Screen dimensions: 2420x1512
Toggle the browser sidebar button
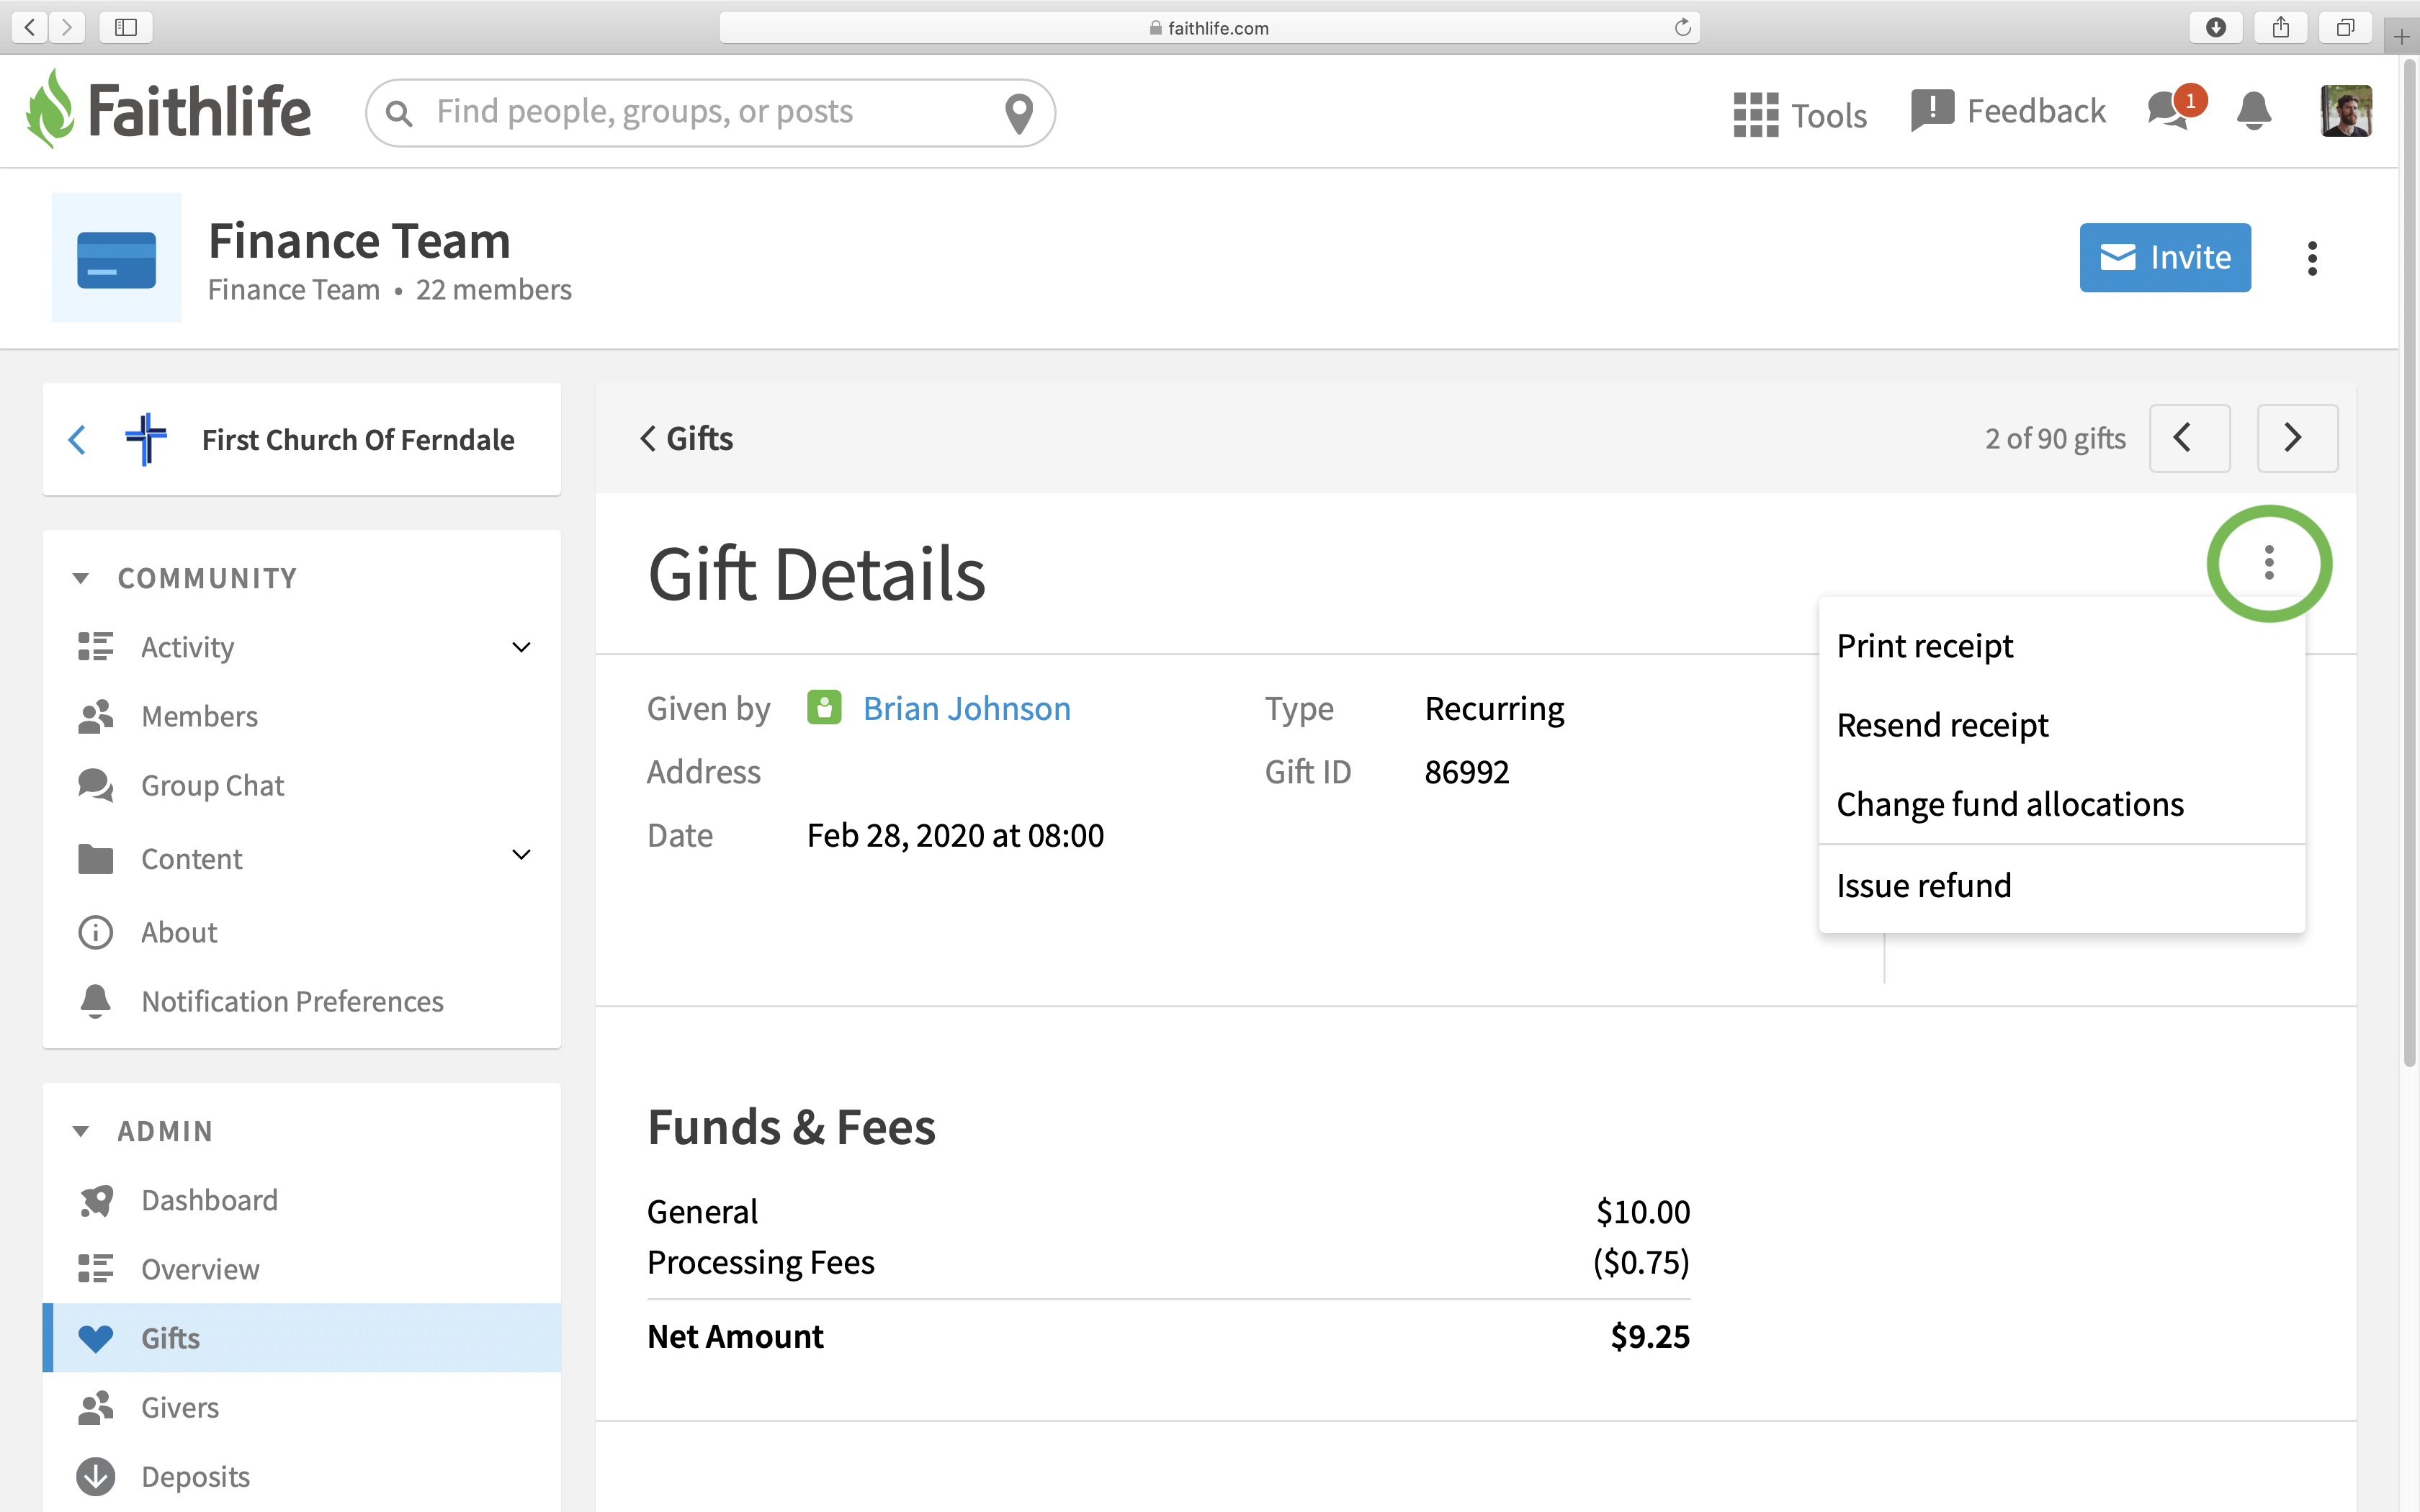pyautogui.click(x=126, y=27)
